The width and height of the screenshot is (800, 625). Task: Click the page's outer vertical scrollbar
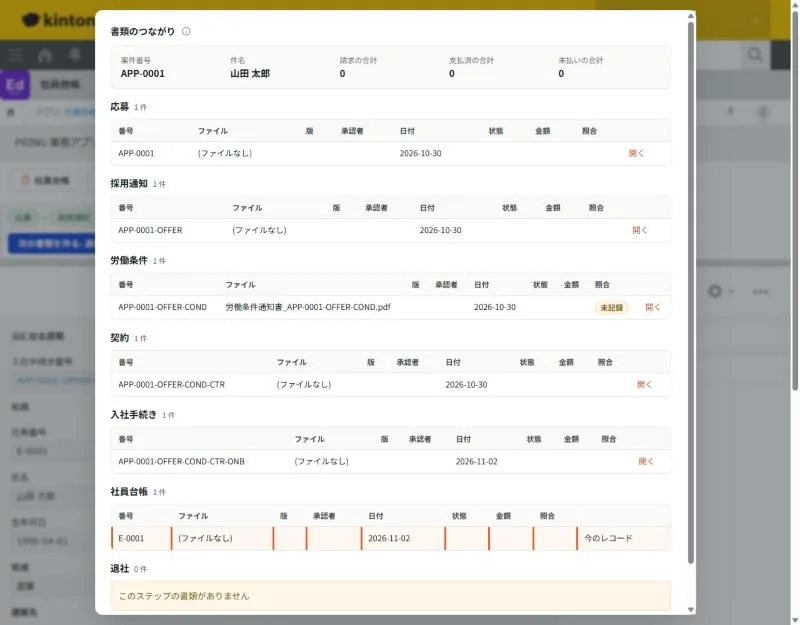pyautogui.click(x=795, y=201)
